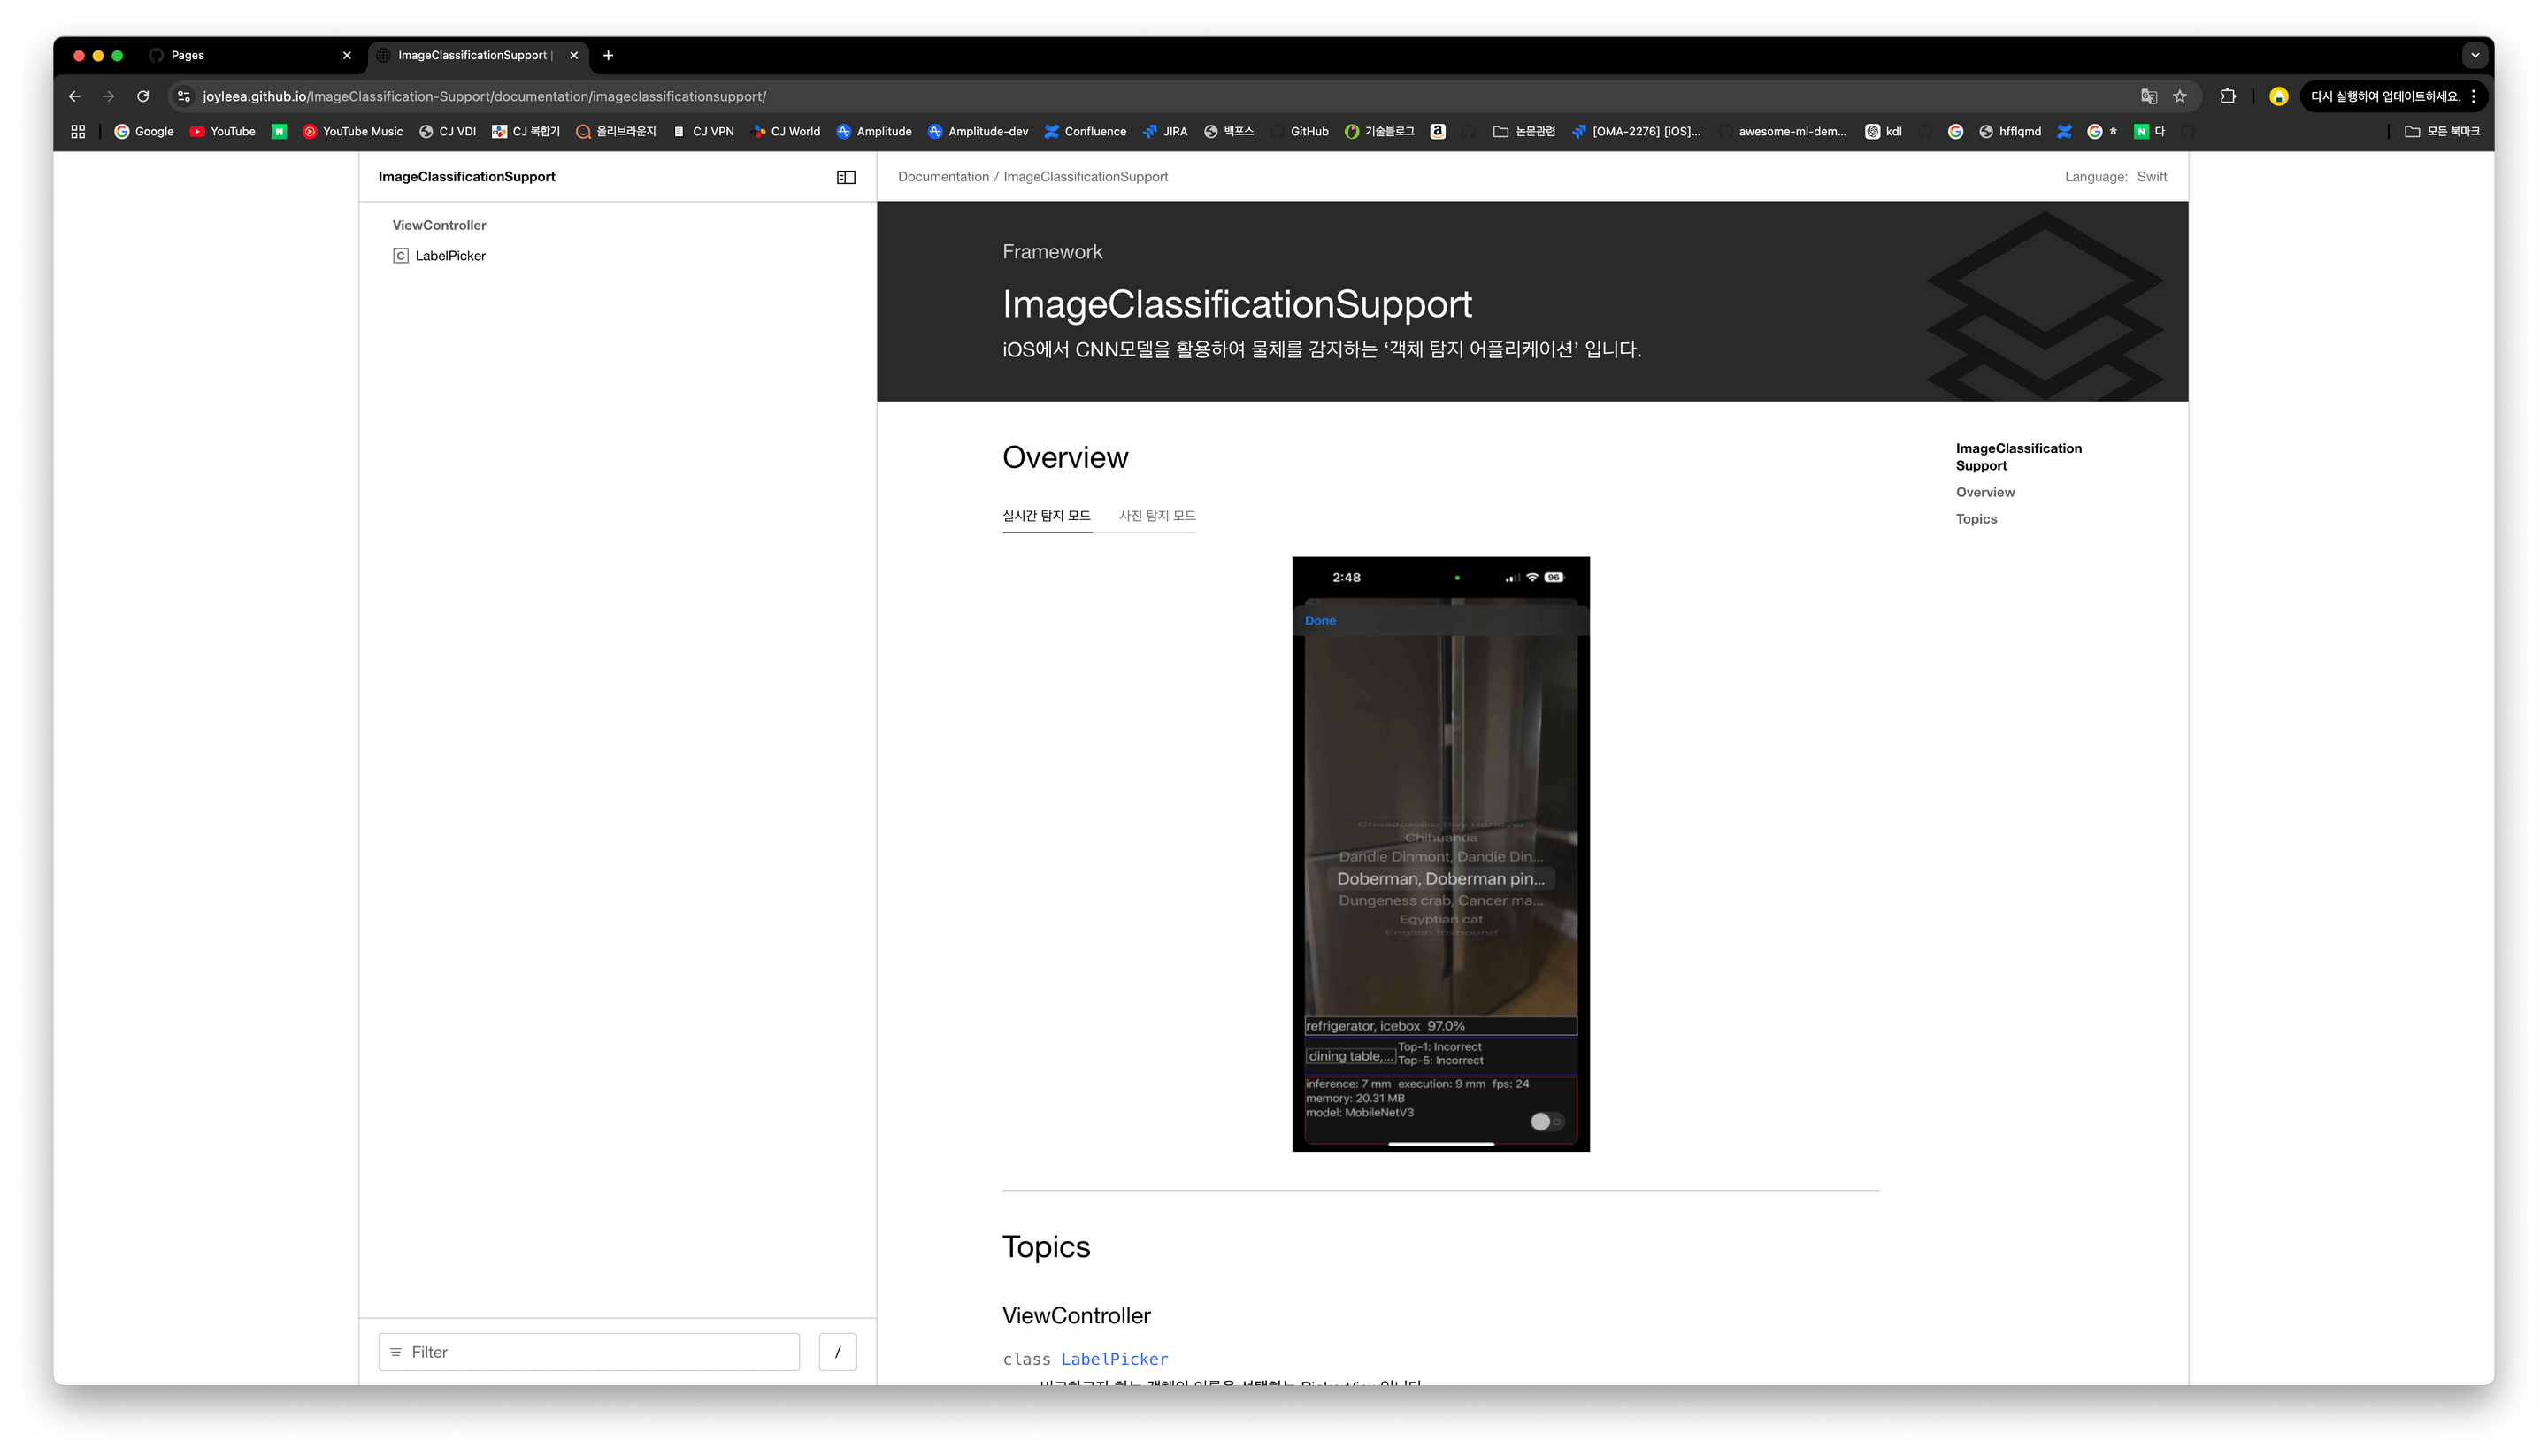Click the reload page icon

tap(143, 96)
